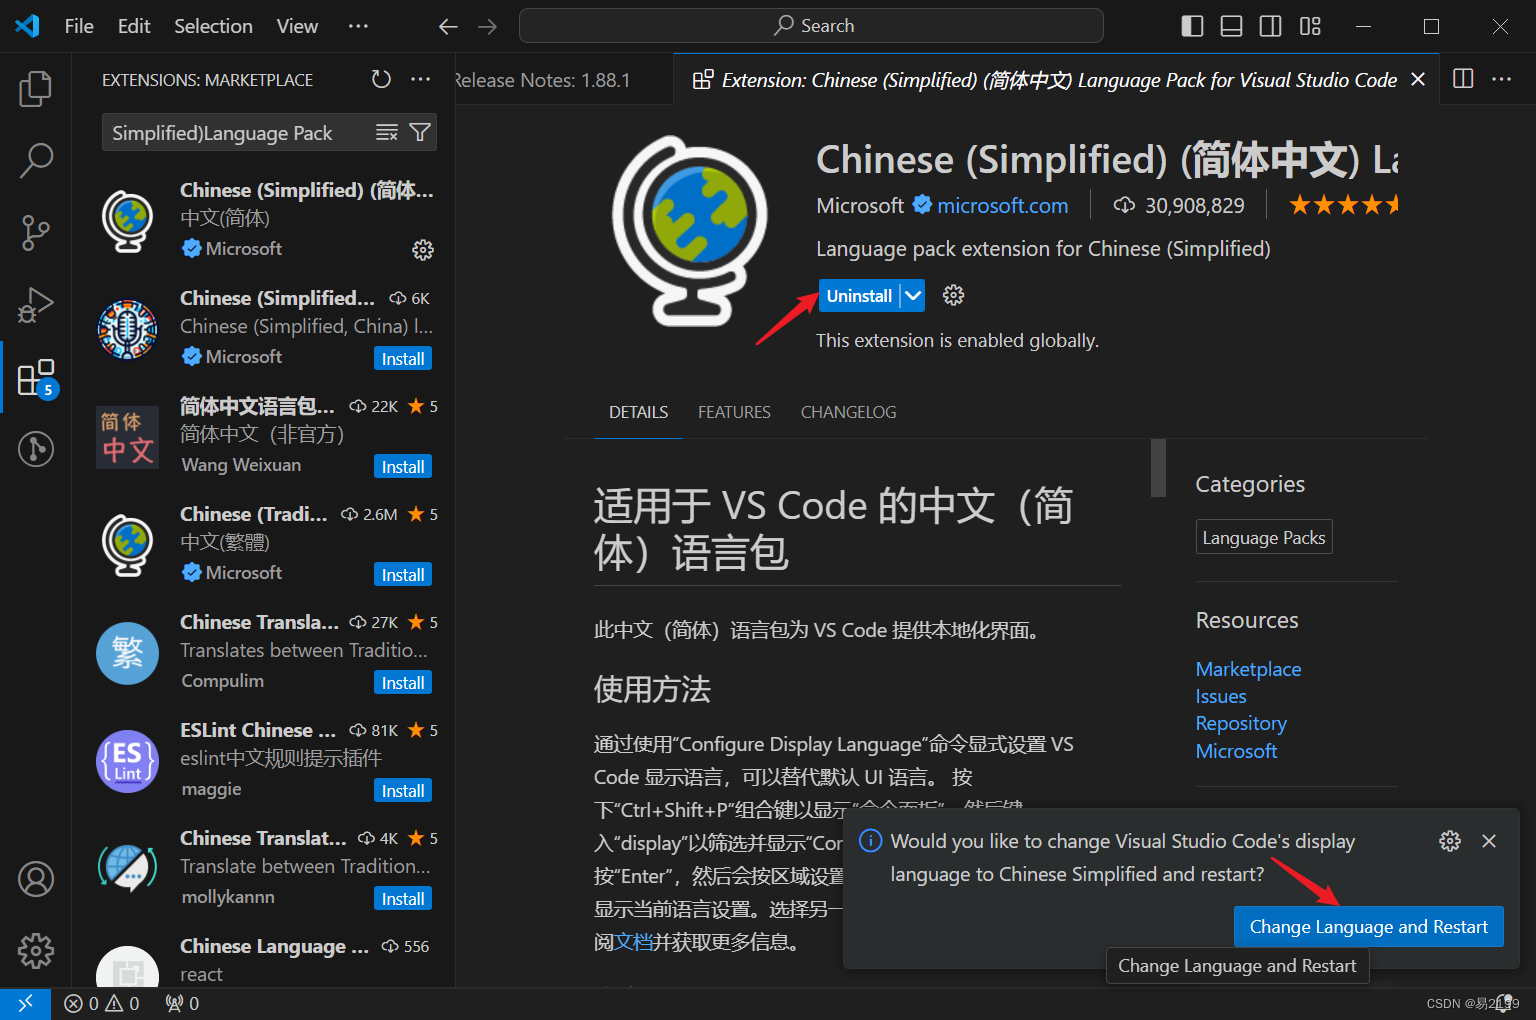
Task: Expand the Uninstall dropdown arrow
Action: point(912,296)
